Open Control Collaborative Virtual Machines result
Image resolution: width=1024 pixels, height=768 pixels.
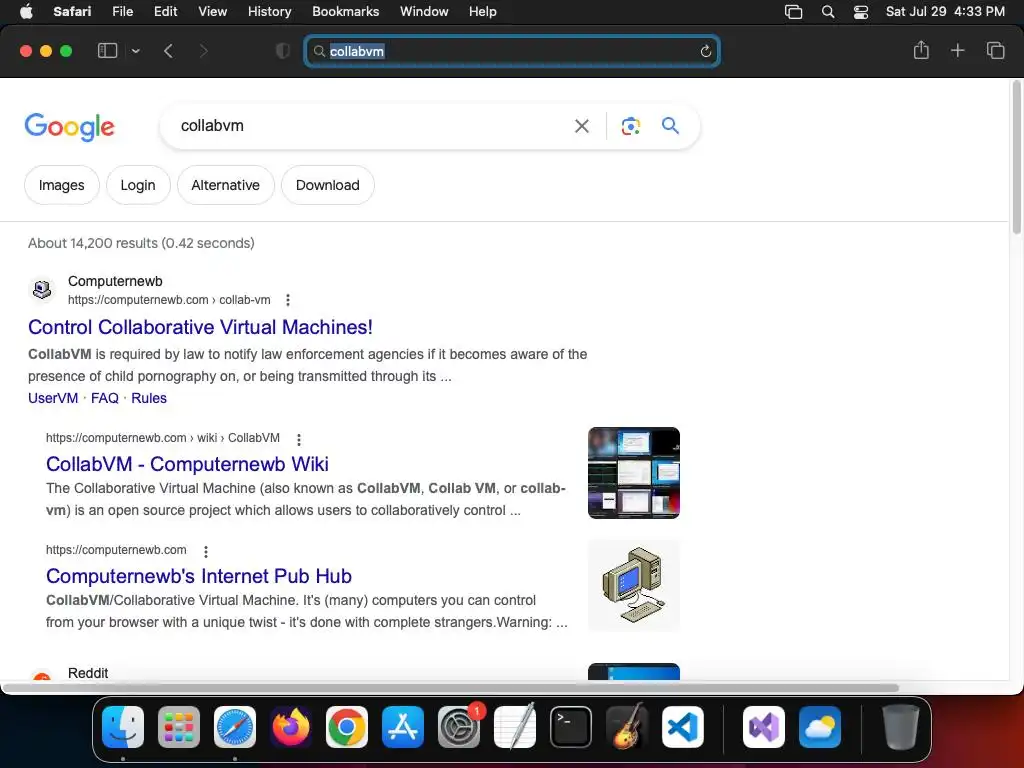pos(200,327)
